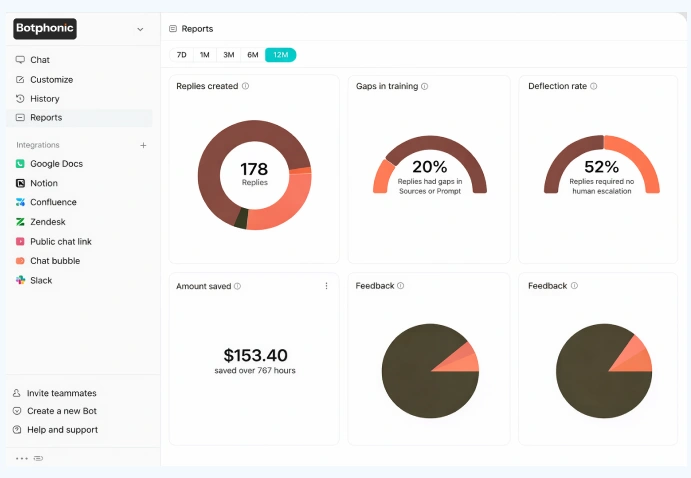The image size is (691, 478).
Task: Click the plus icon to add integration
Action: pos(143,145)
